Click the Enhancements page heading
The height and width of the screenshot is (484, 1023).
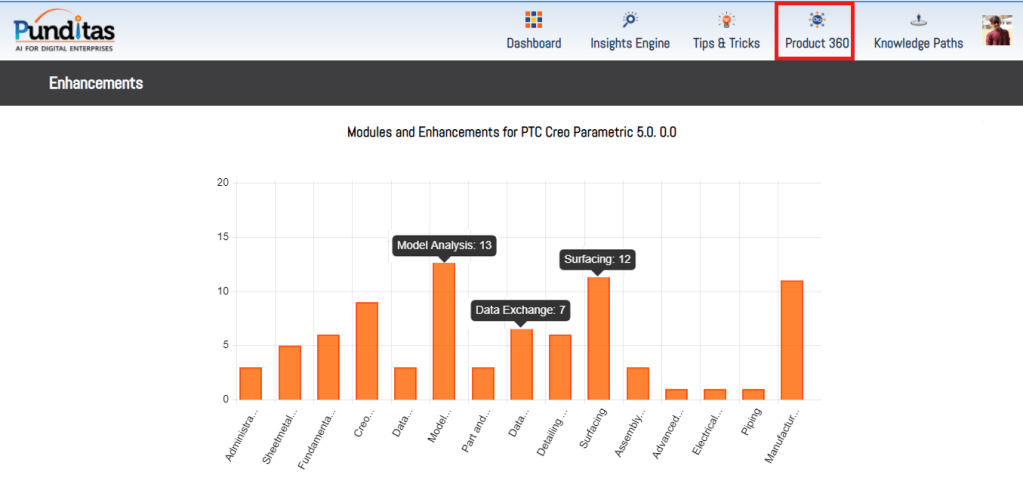point(96,83)
